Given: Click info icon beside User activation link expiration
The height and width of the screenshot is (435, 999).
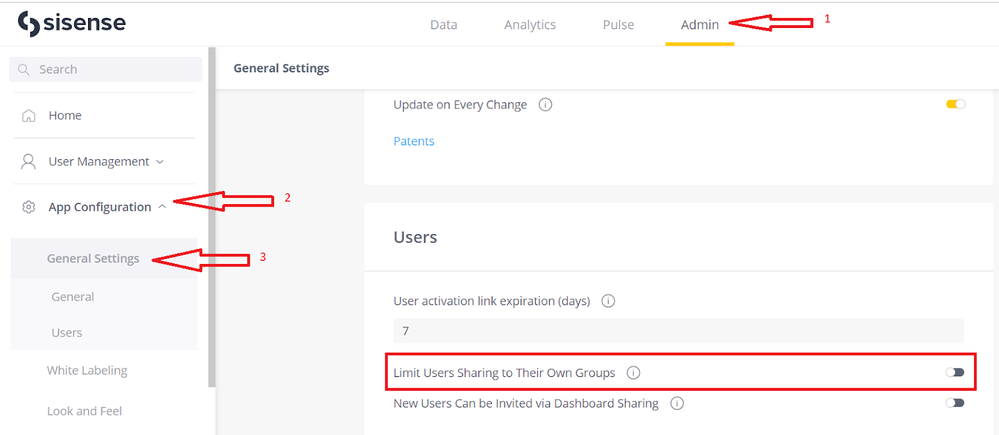Looking at the screenshot, I should [608, 301].
